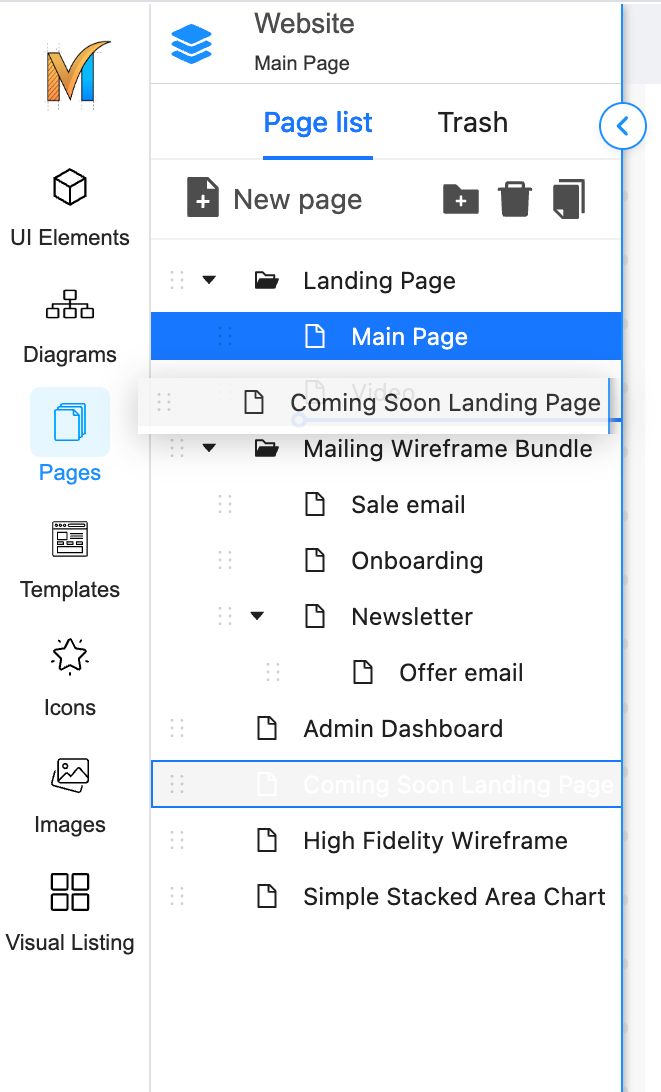Image resolution: width=661 pixels, height=1092 pixels.
Task: Select the Admin Dashboard page
Action: pos(386,728)
